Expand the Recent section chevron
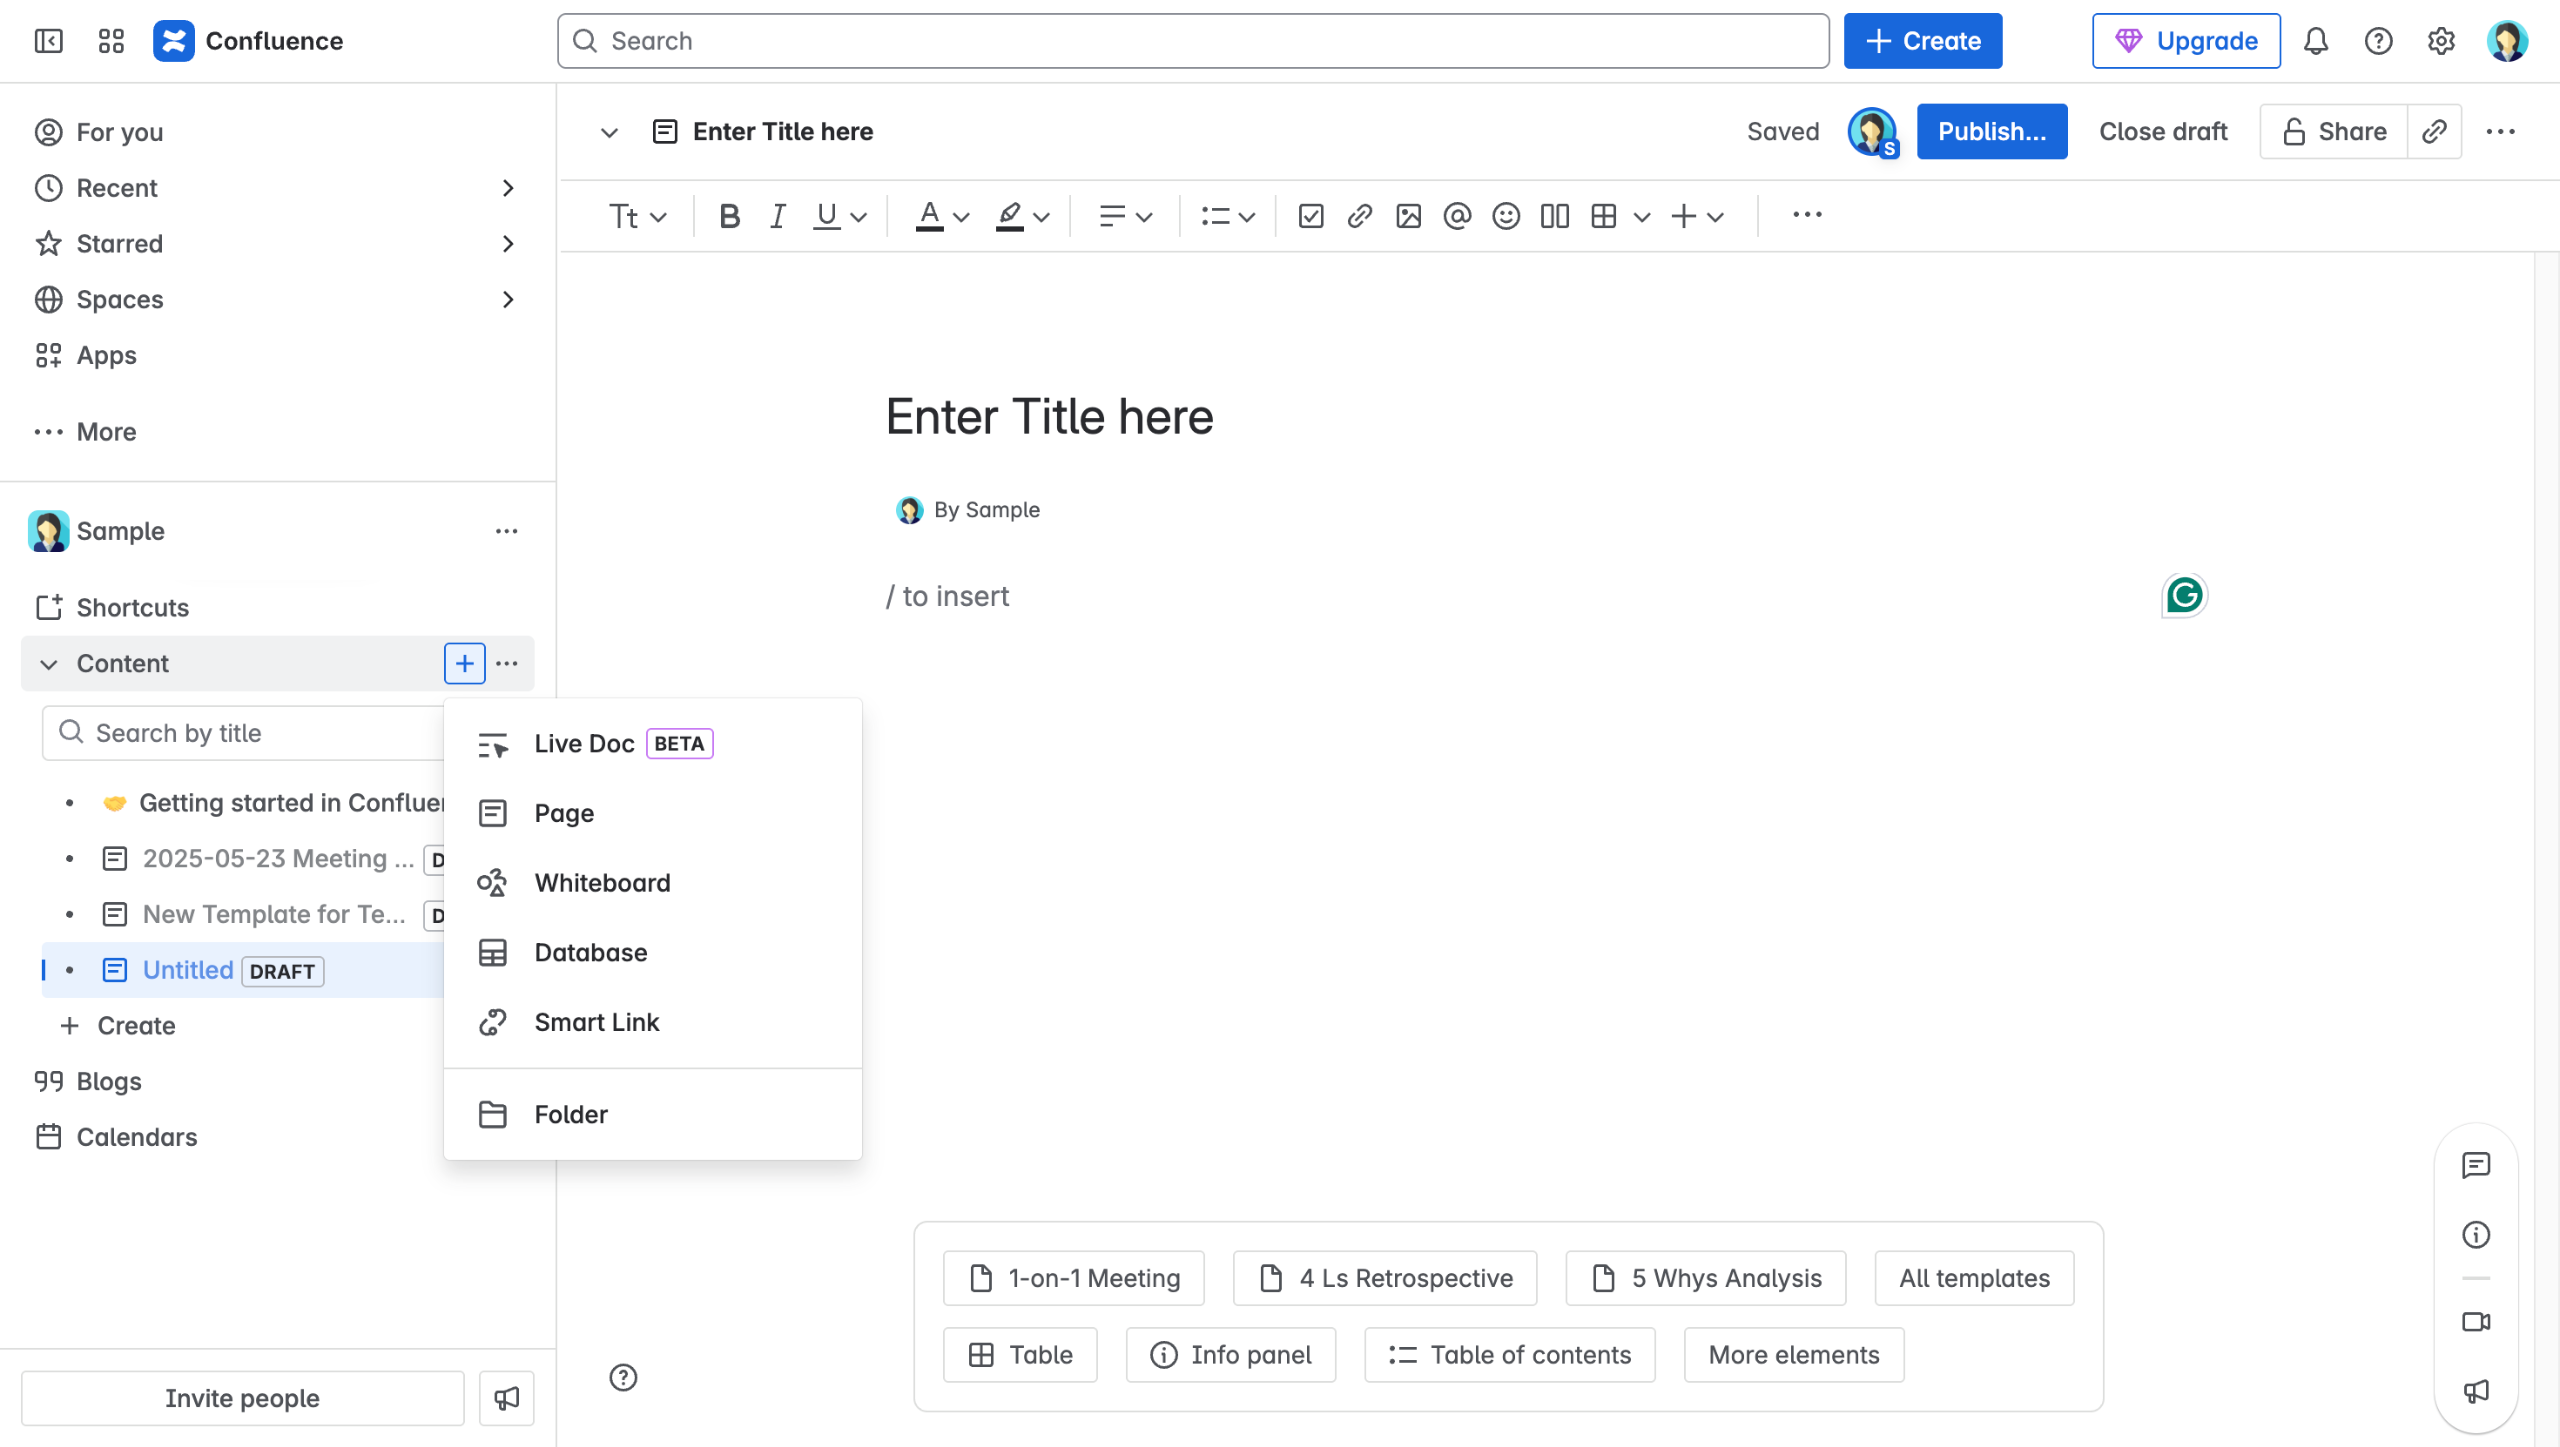Image resolution: width=2560 pixels, height=1447 pixels. click(508, 188)
